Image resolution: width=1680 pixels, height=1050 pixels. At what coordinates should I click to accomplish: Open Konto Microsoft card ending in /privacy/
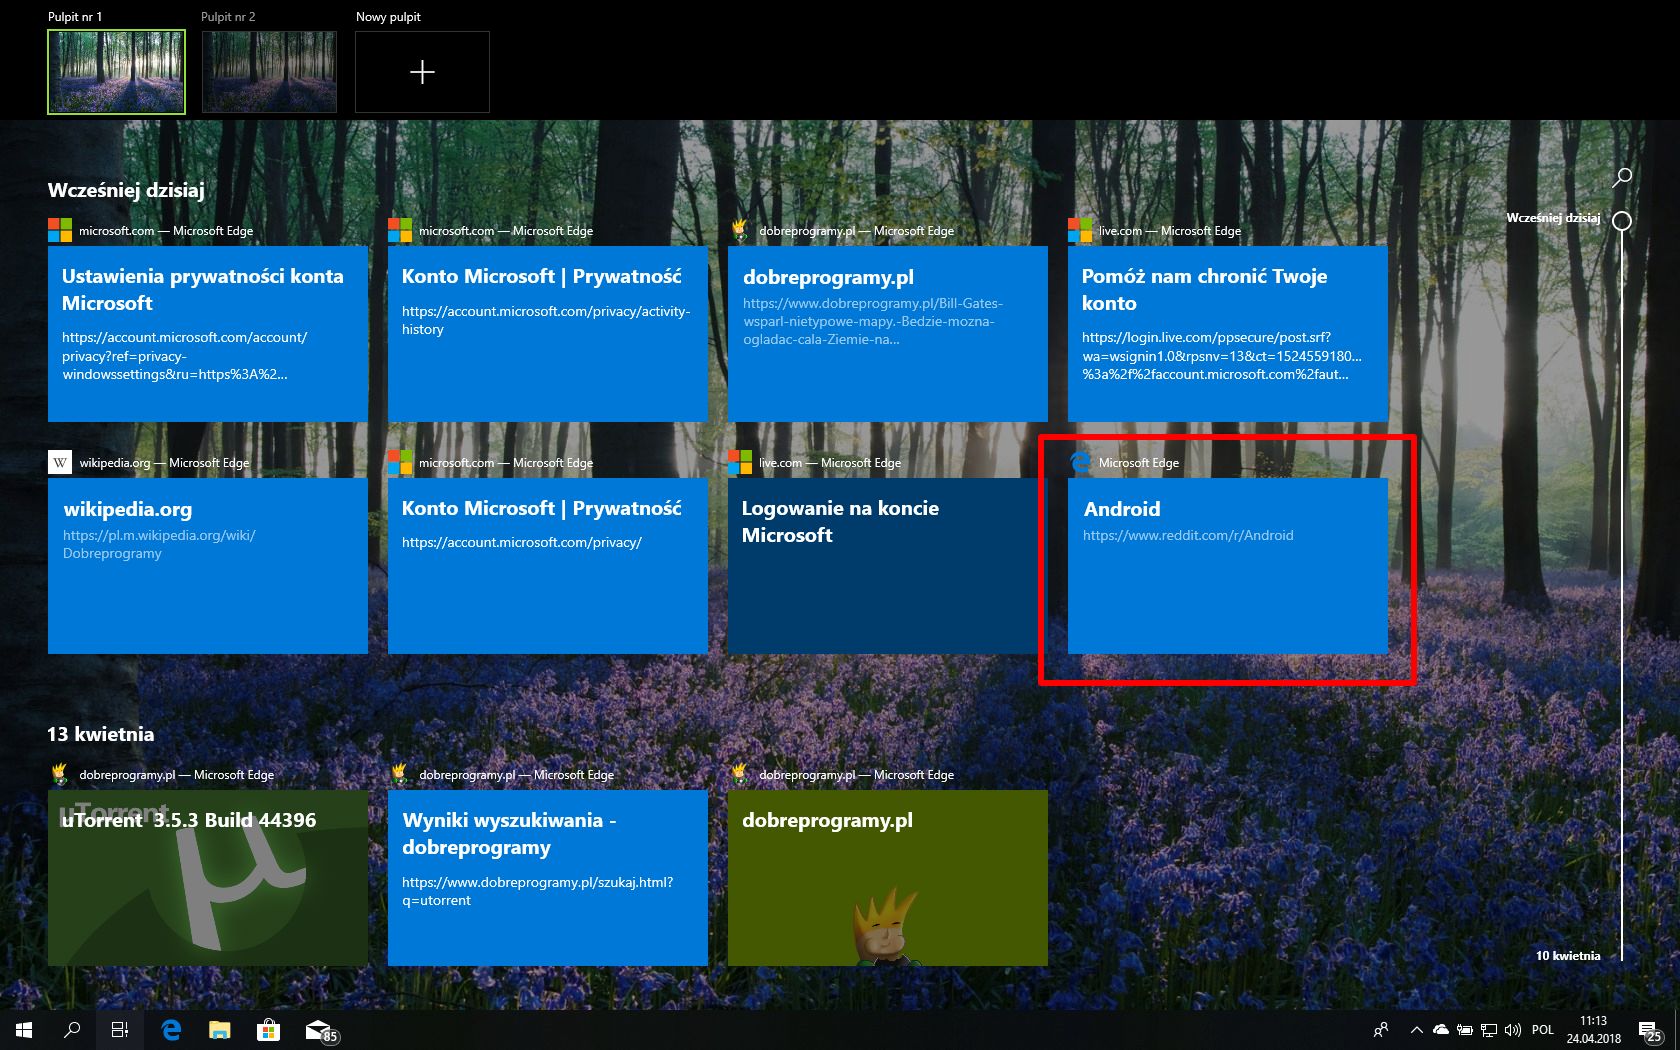click(x=548, y=566)
